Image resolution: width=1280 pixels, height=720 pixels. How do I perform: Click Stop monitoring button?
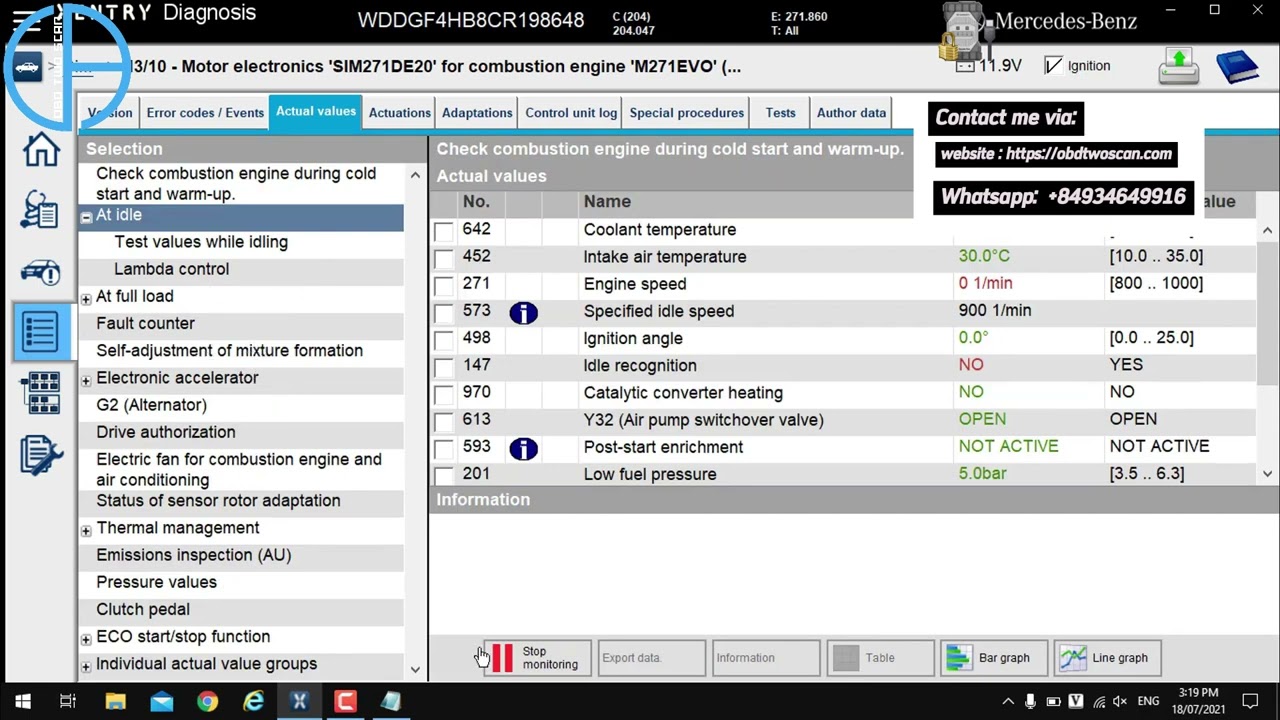point(538,658)
